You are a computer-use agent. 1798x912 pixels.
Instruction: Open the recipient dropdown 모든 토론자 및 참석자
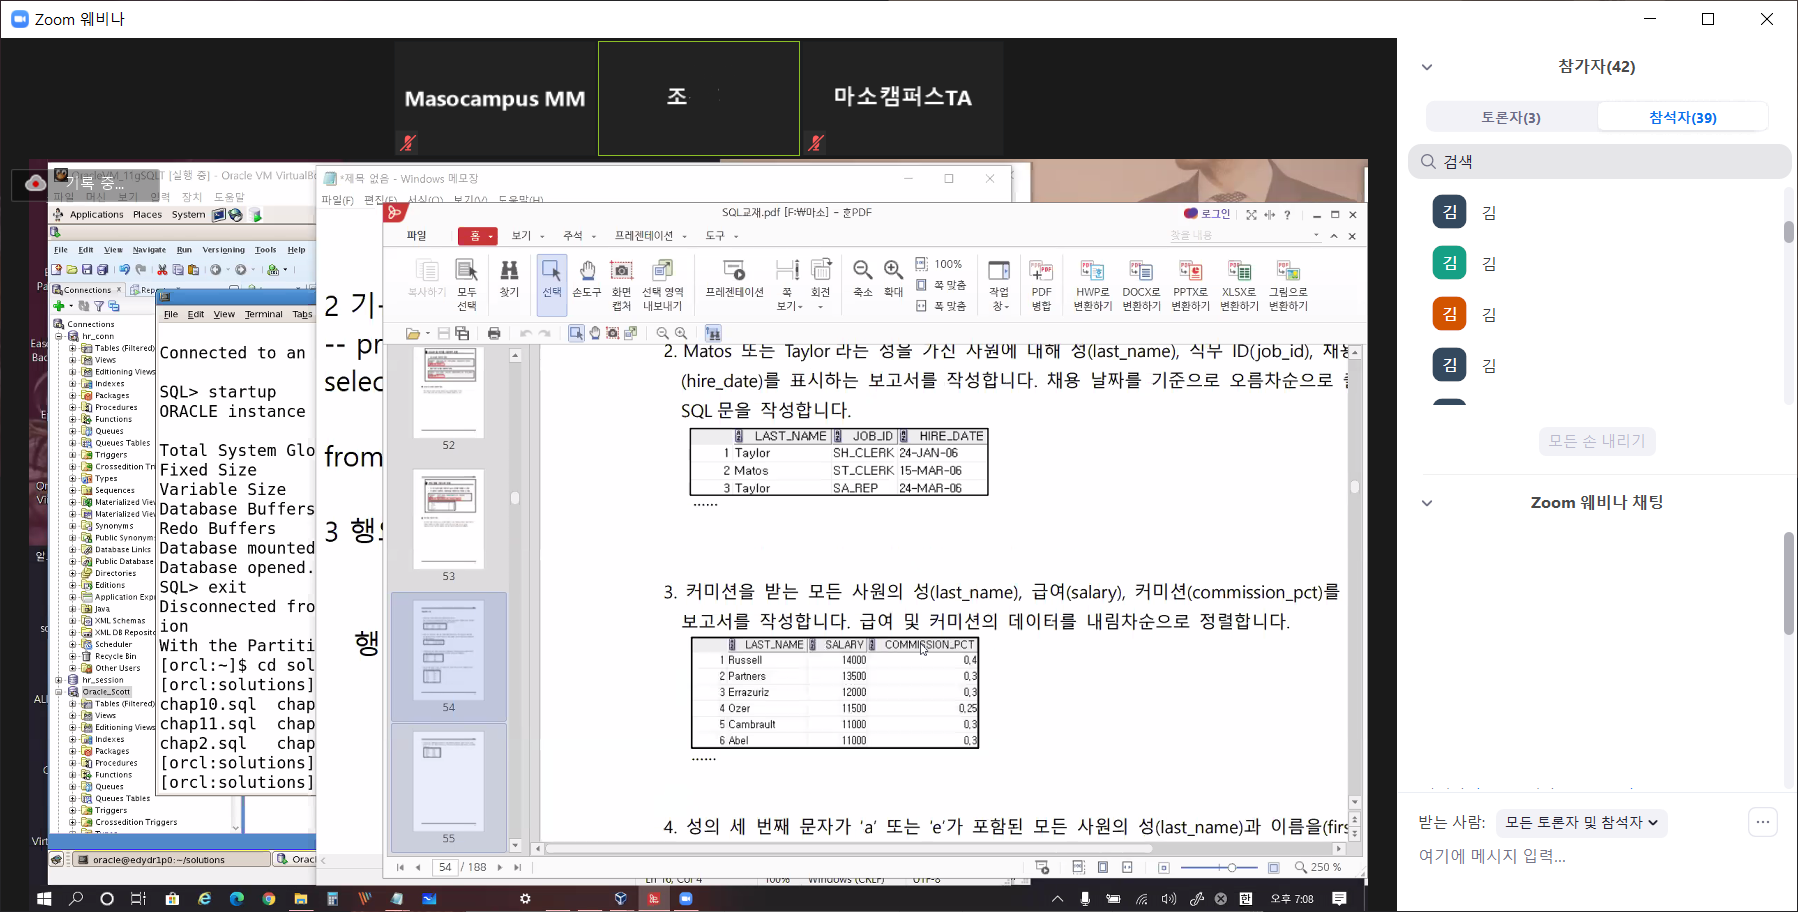tap(1581, 822)
